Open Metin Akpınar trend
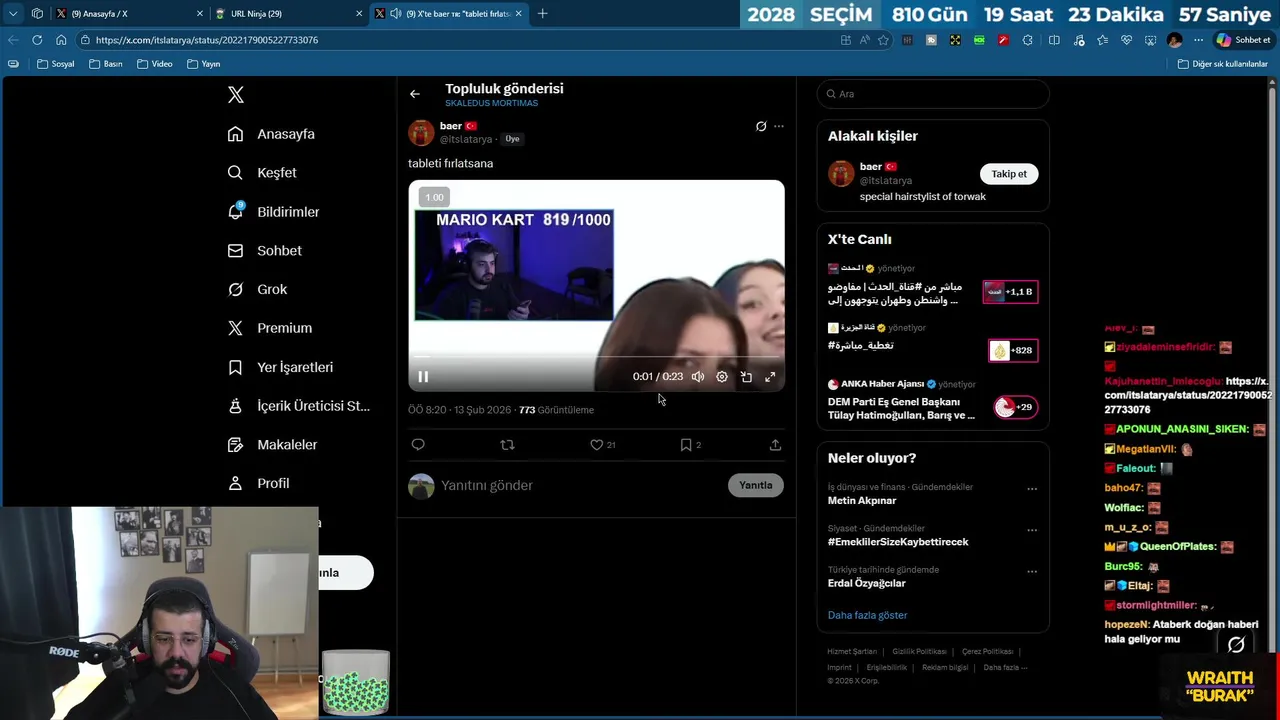Image resolution: width=1280 pixels, height=720 pixels. pos(862,501)
